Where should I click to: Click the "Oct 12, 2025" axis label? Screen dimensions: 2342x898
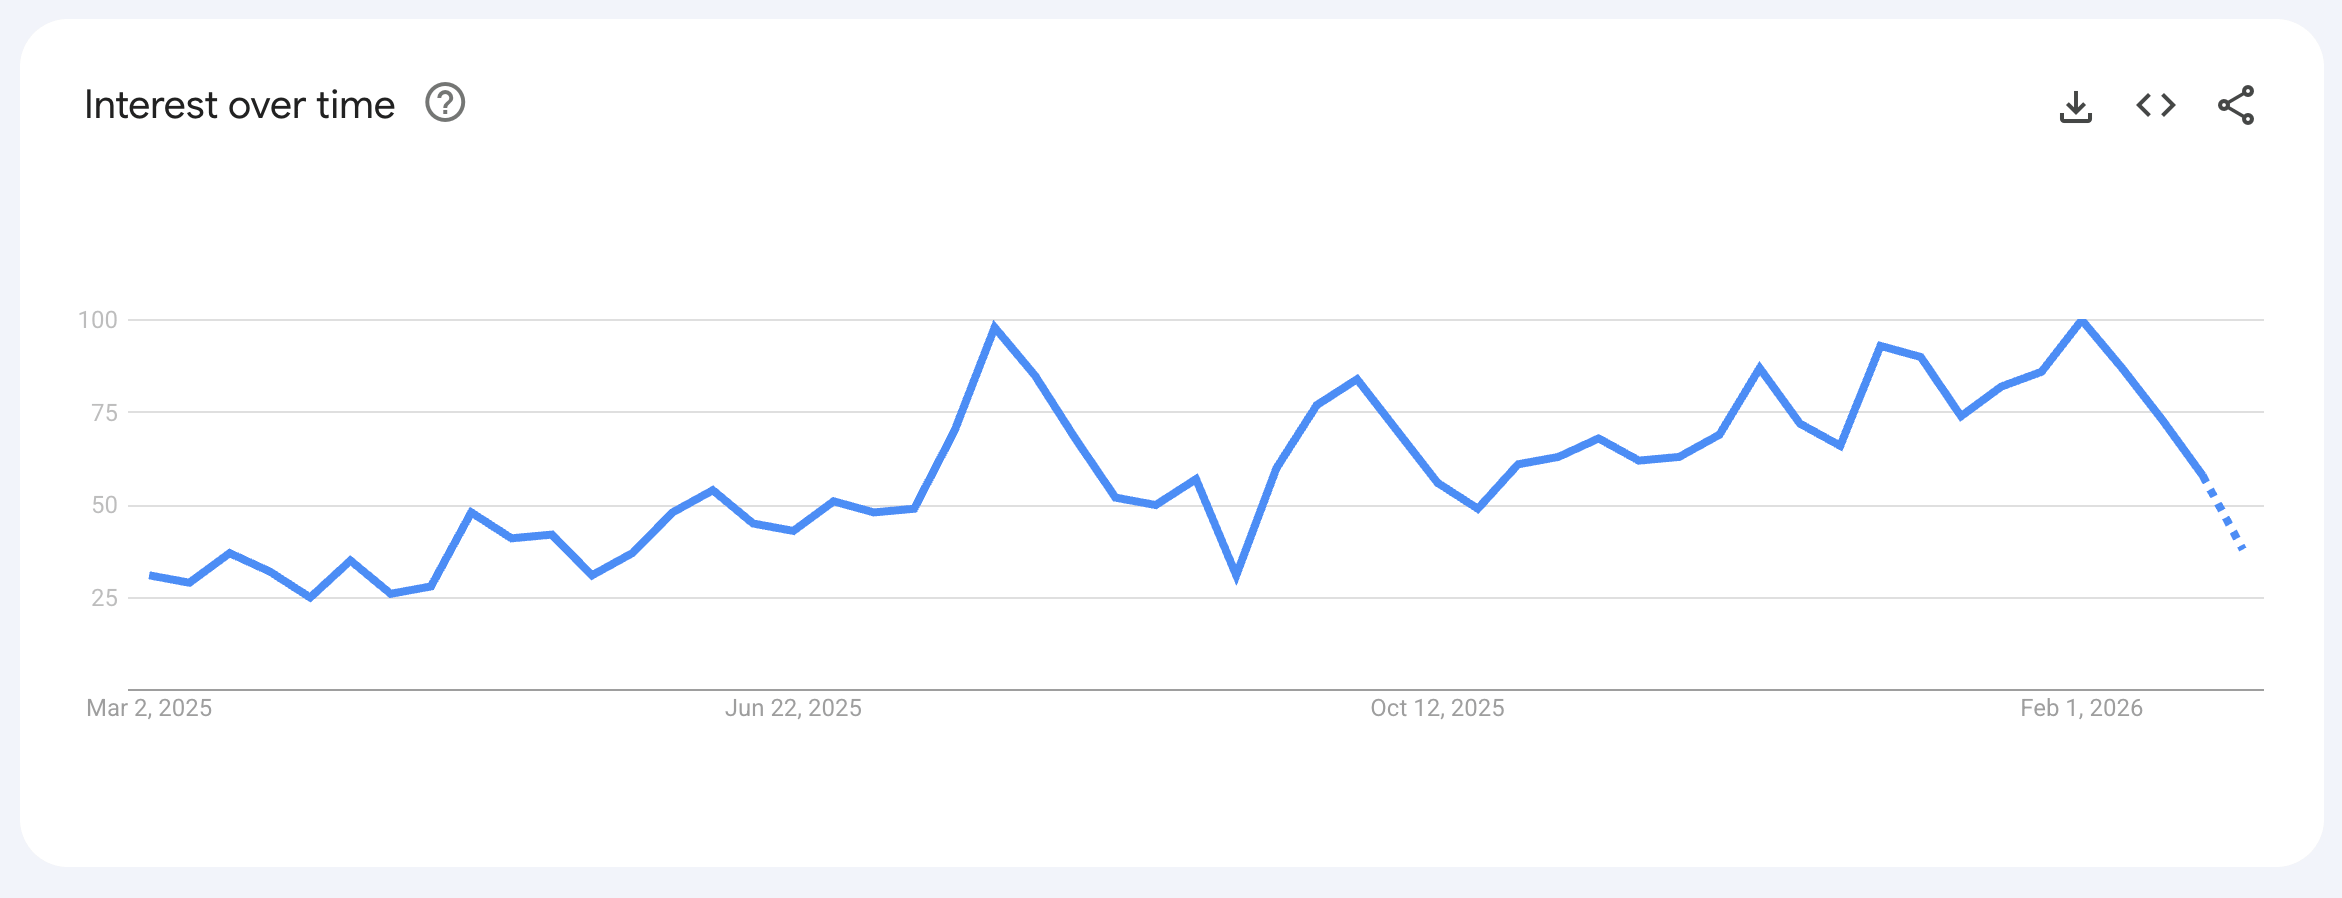pyautogui.click(x=1437, y=708)
